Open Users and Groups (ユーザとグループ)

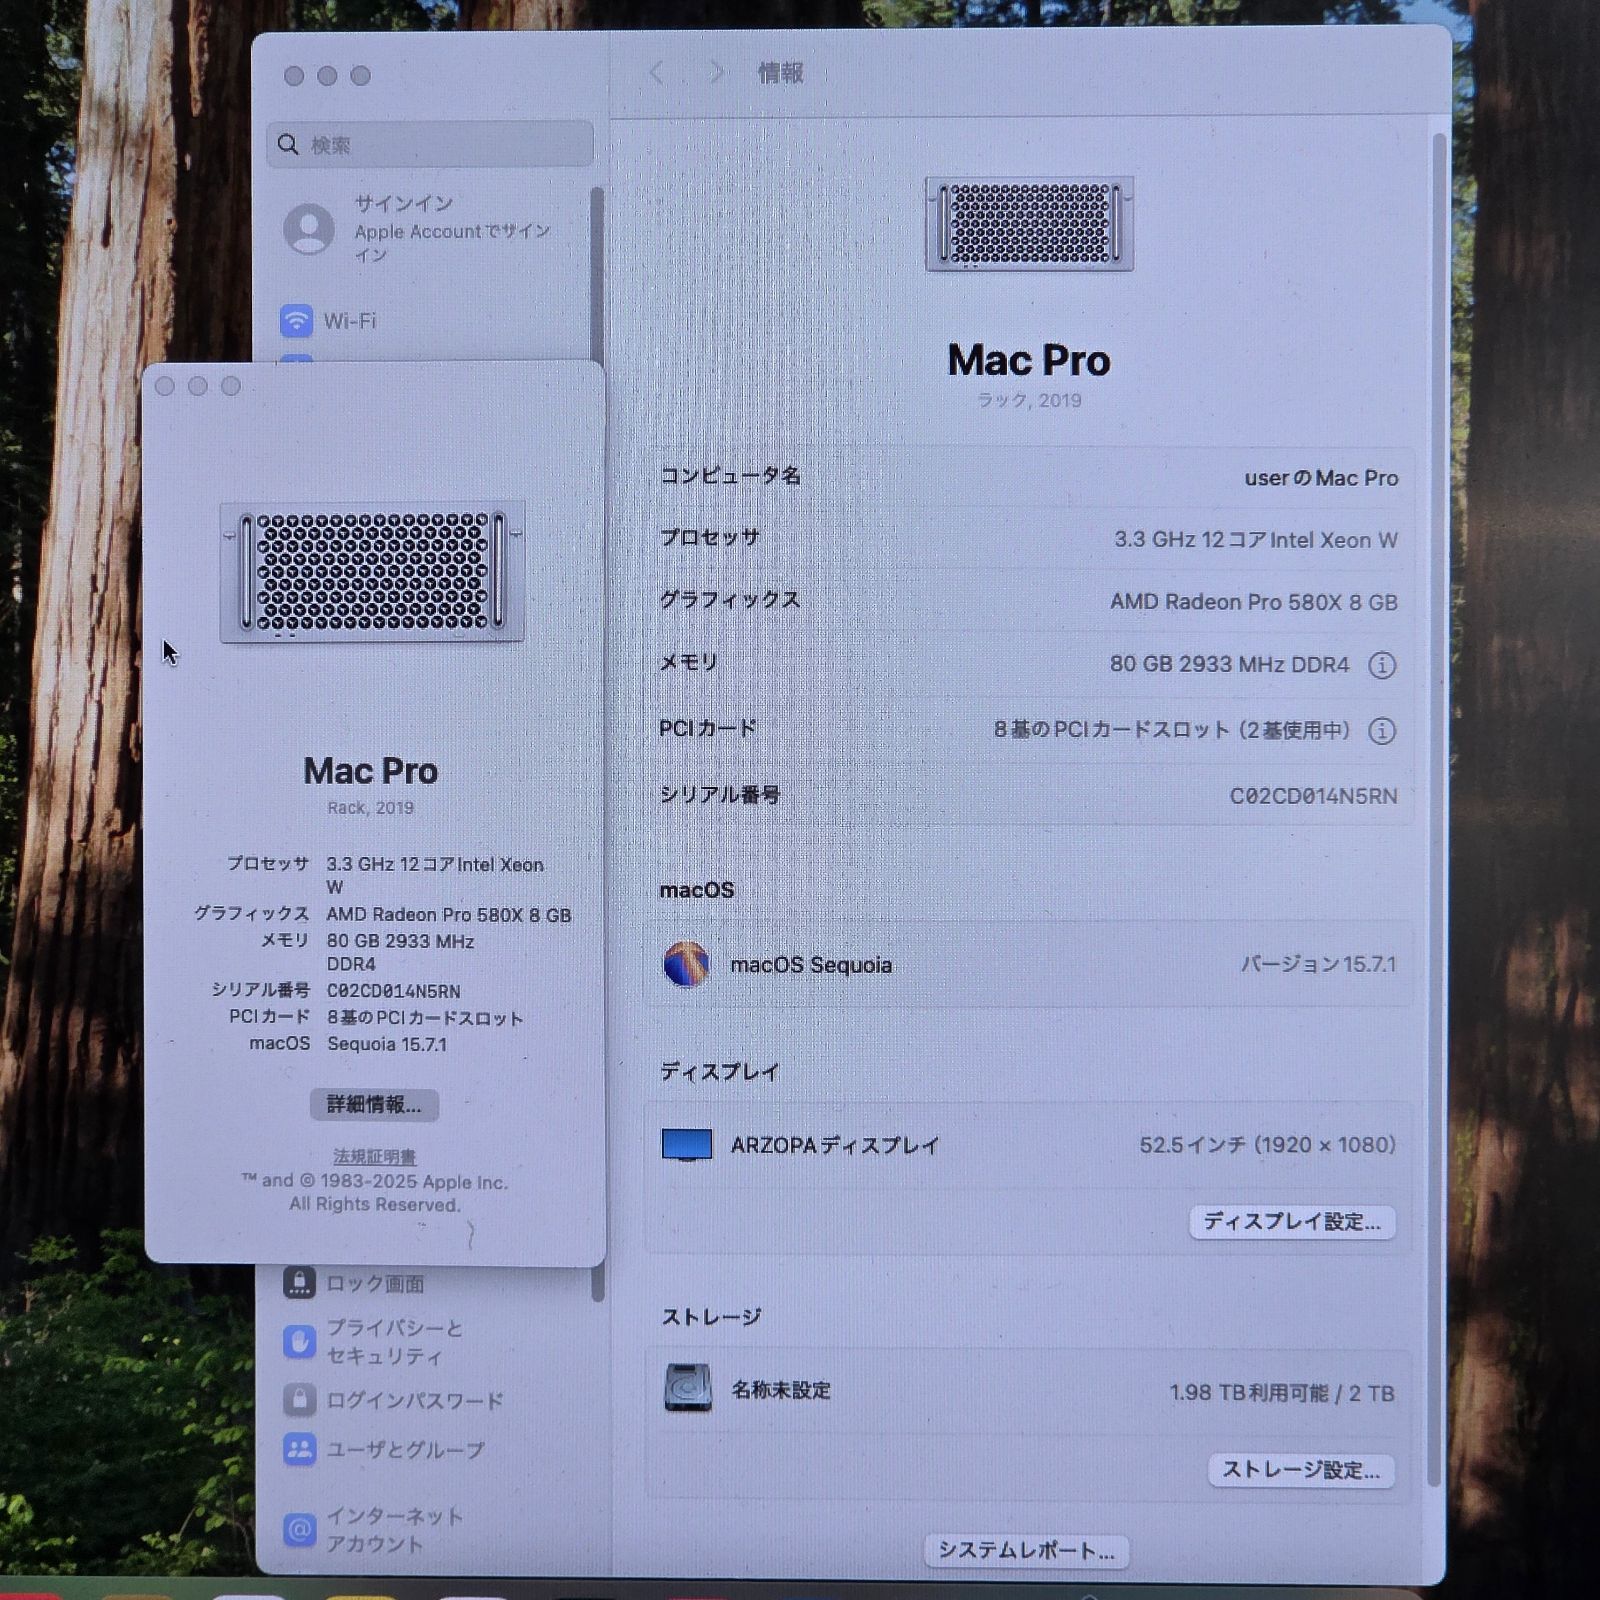(x=299, y=1449)
